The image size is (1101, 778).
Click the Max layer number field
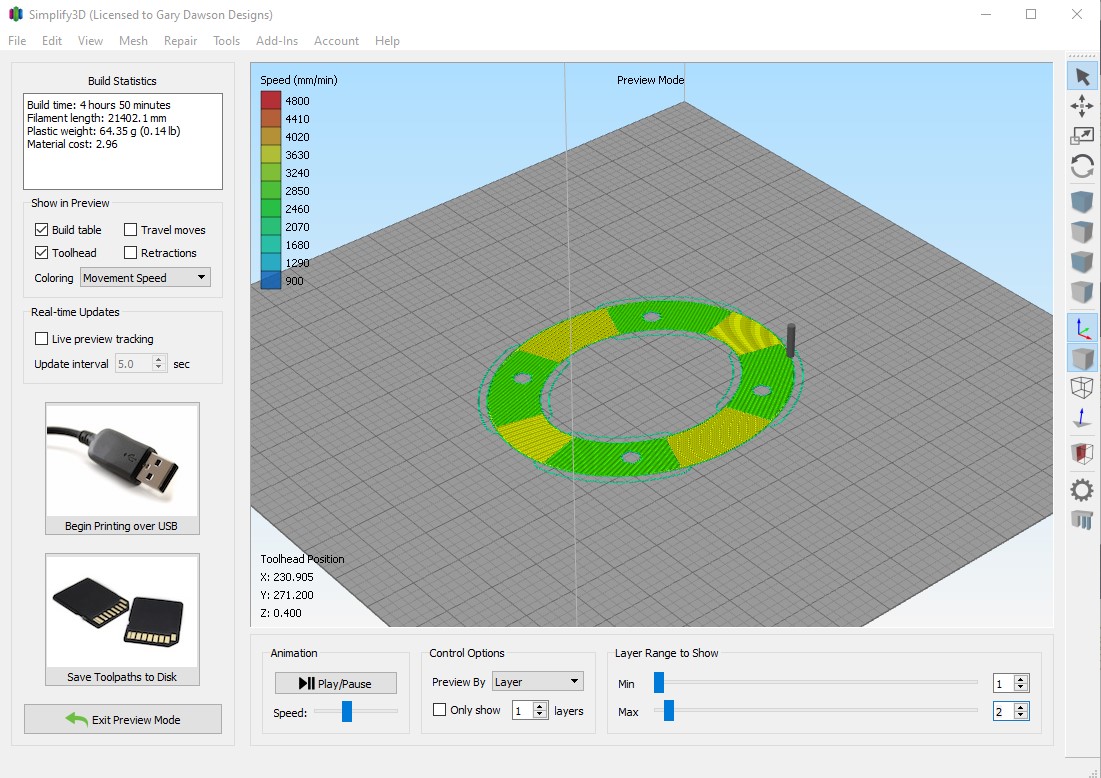pyautogui.click(x=1004, y=711)
